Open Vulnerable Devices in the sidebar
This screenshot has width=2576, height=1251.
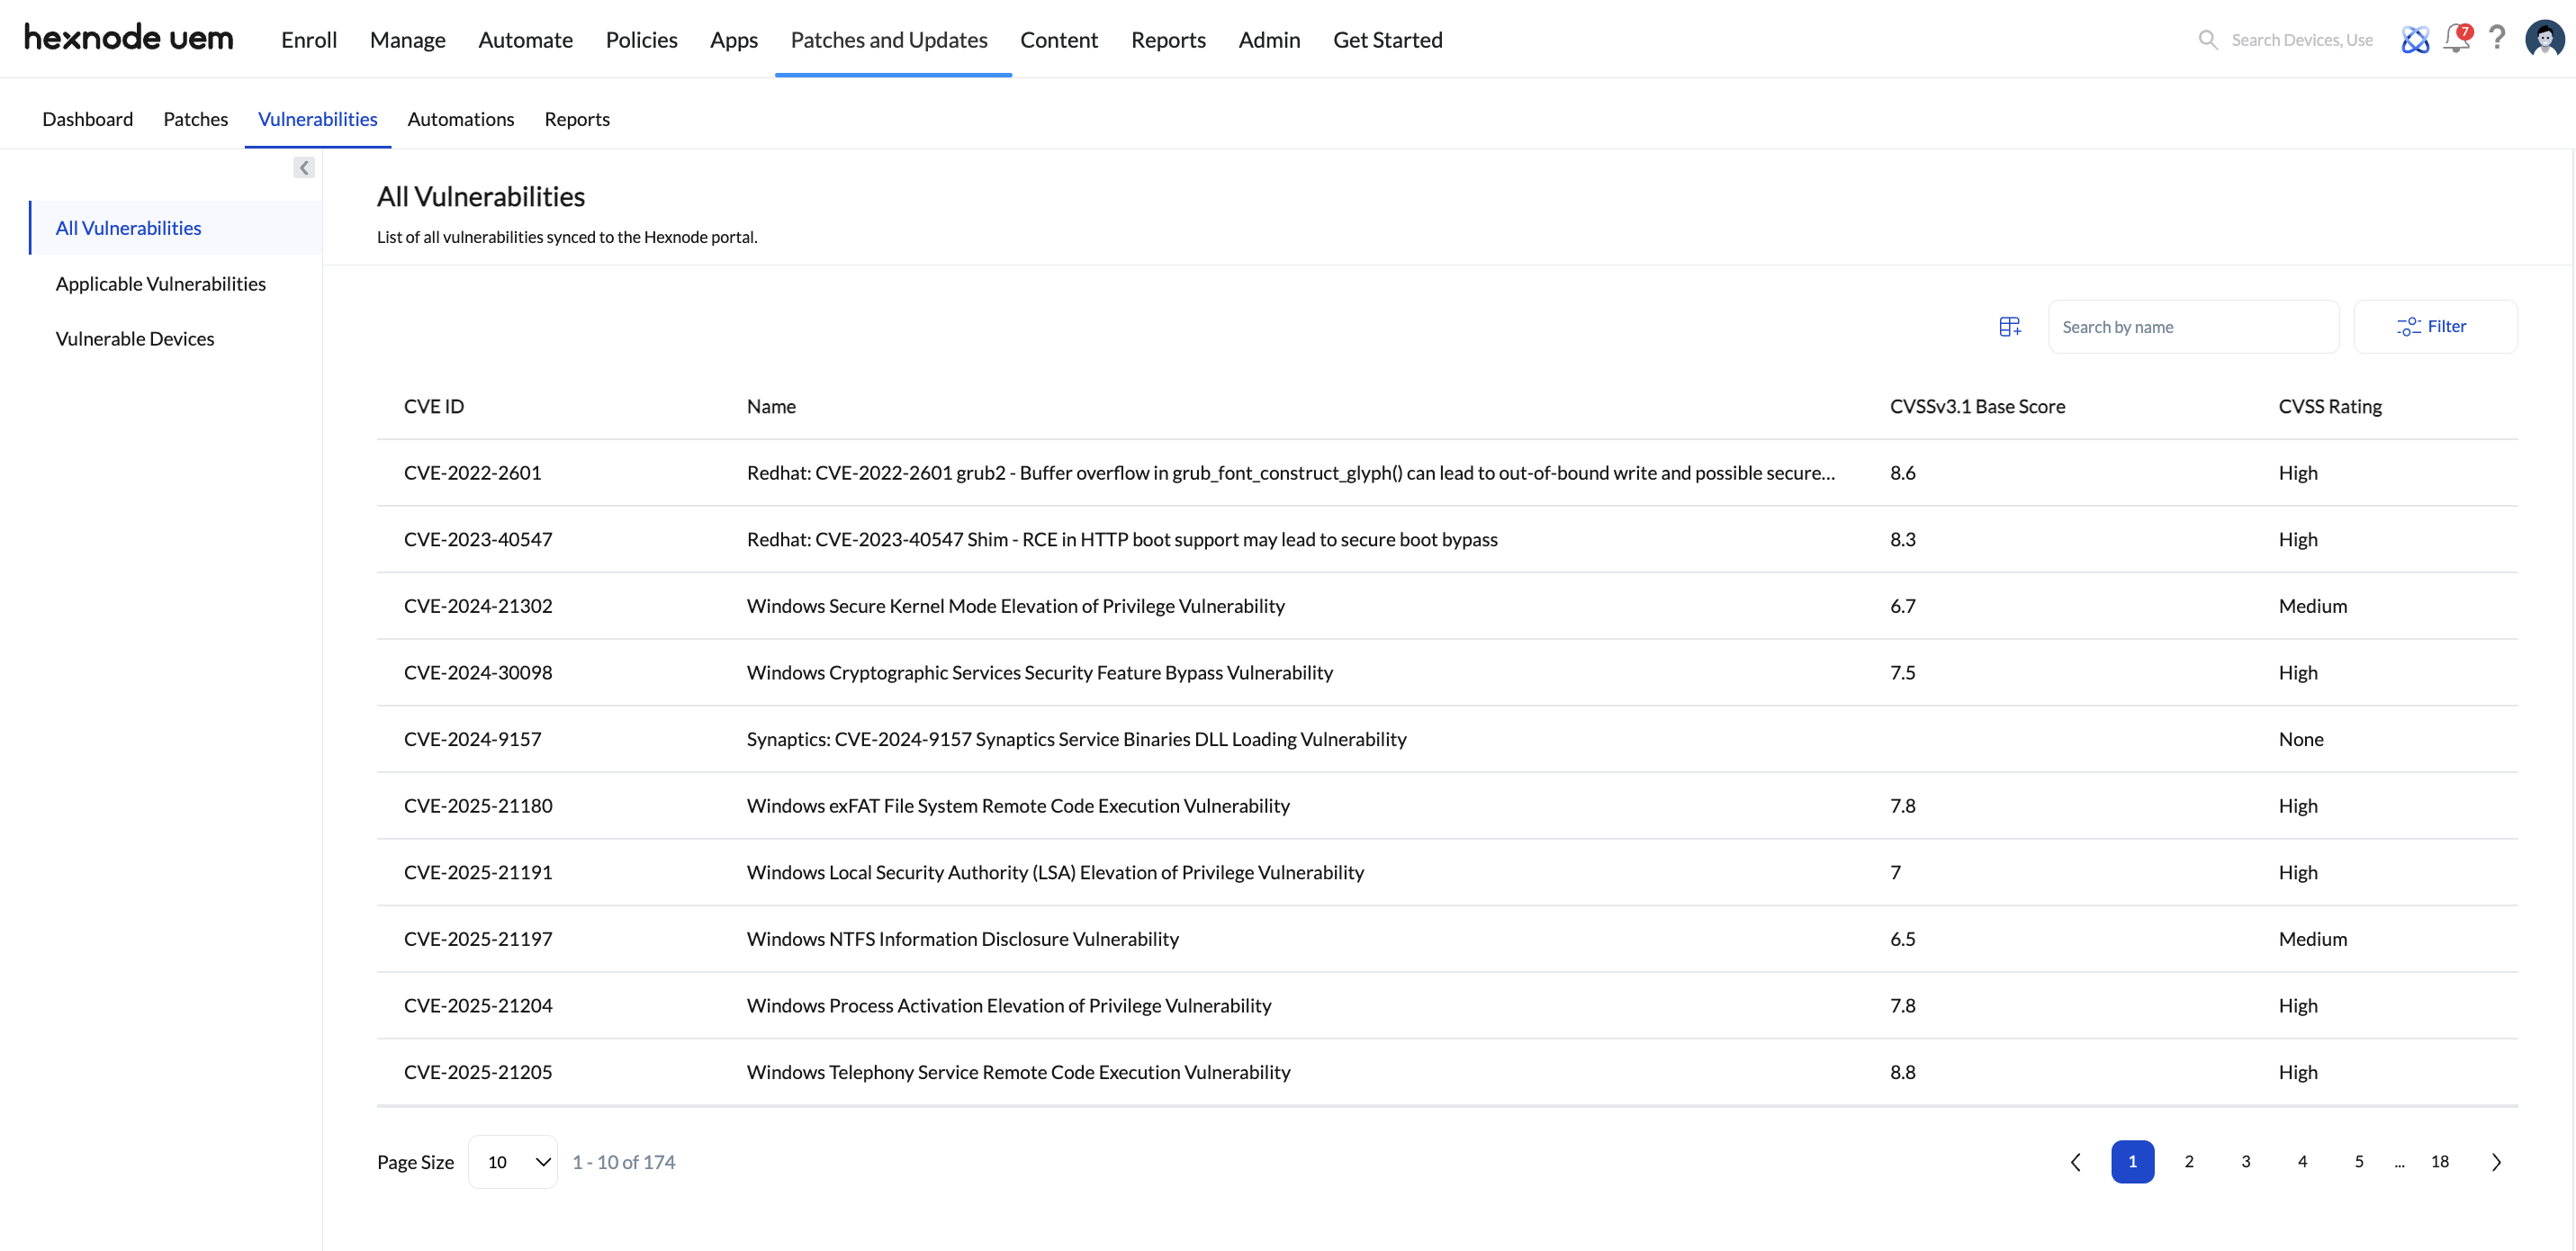(x=135, y=339)
